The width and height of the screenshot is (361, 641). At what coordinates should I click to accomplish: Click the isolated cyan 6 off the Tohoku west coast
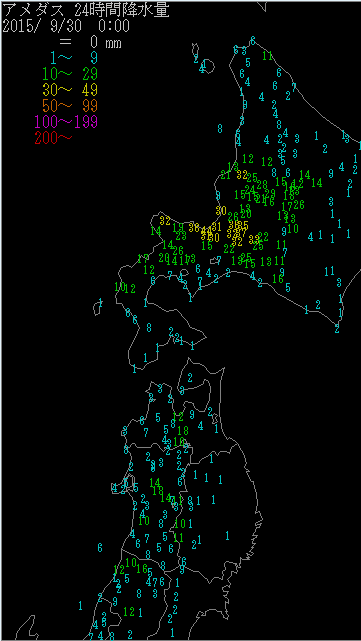[x=100, y=547]
